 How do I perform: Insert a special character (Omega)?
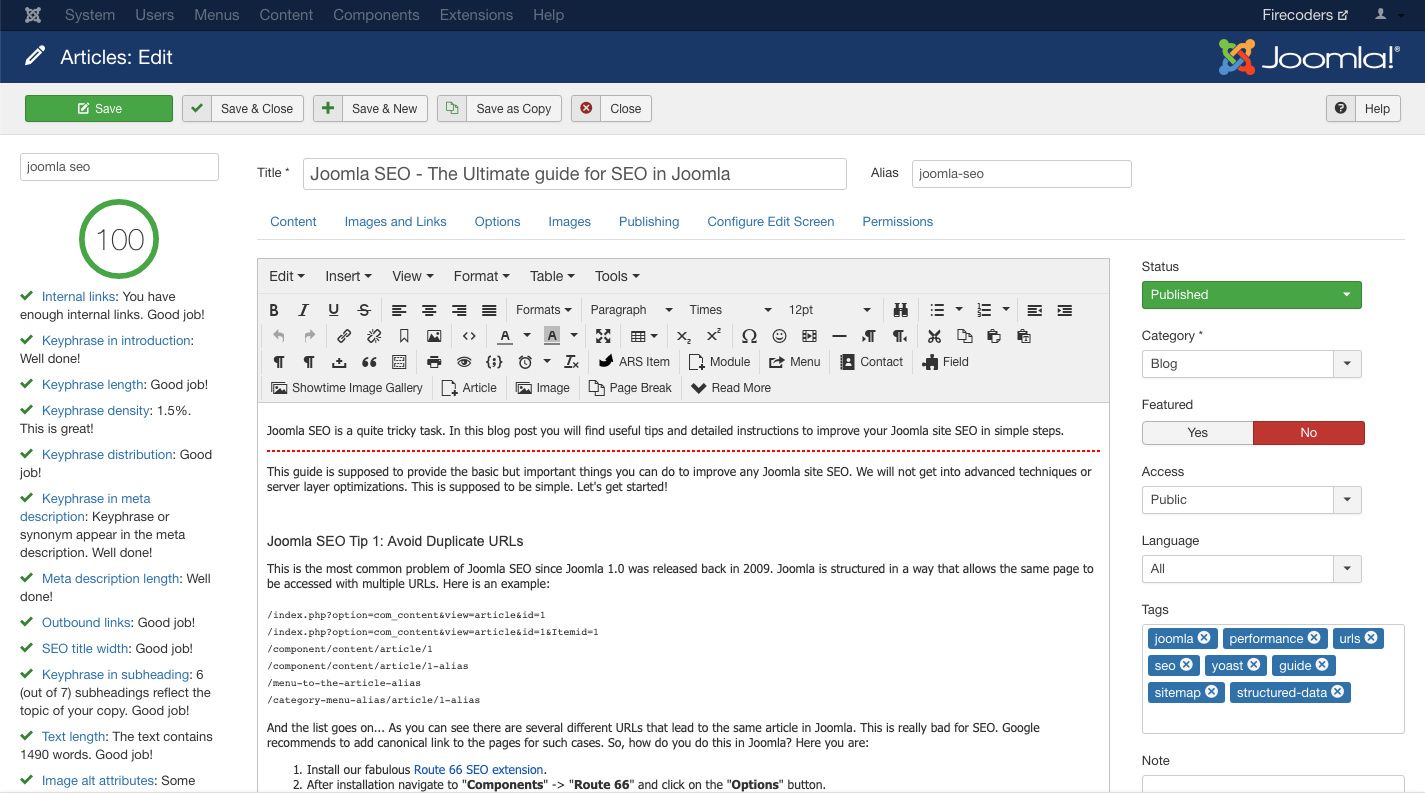coord(749,336)
